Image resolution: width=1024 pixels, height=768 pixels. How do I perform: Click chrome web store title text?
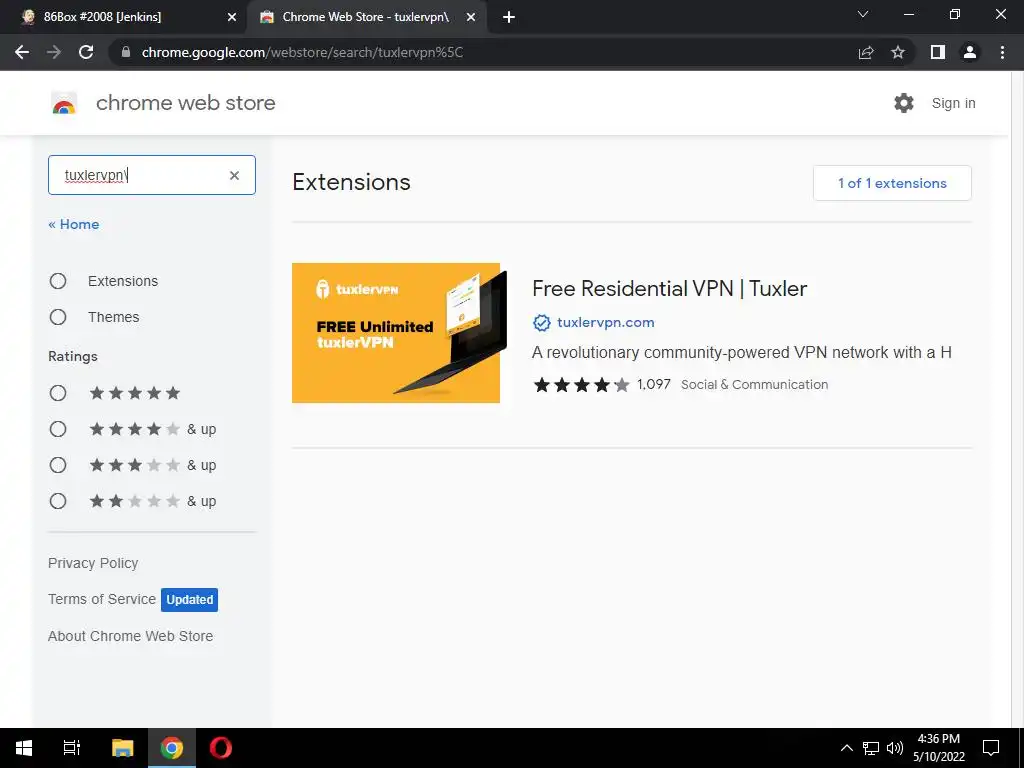click(x=185, y=103)
